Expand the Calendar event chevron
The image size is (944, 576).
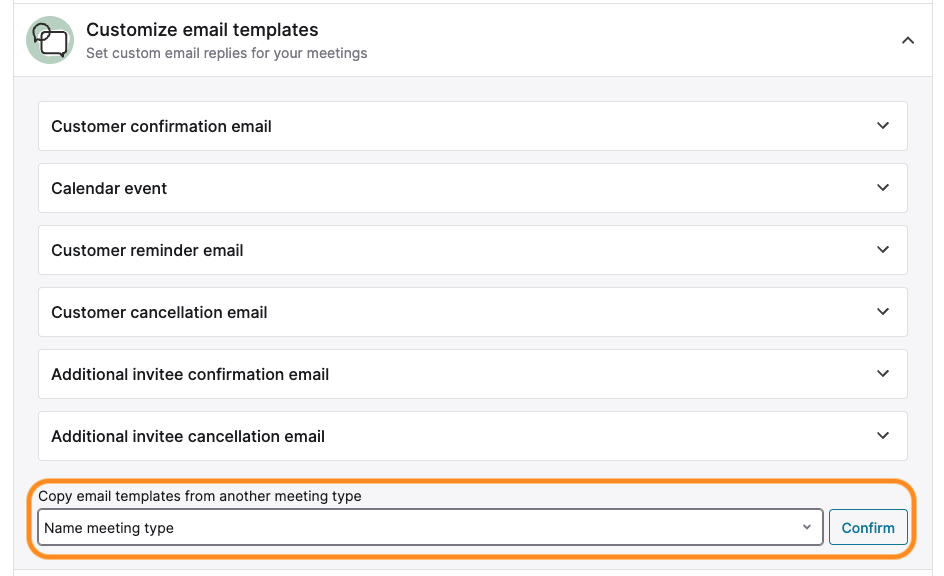click(883, 188)
